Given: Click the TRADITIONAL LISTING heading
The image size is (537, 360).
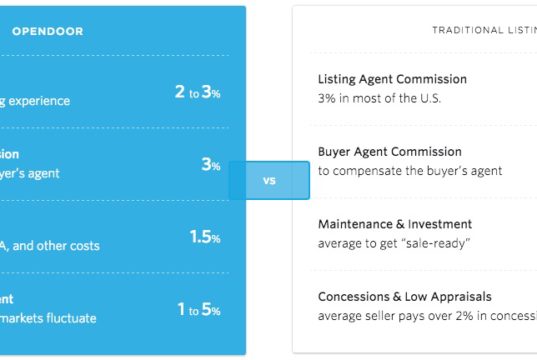Looking at the screenshot, I should [x=484, y=30].
